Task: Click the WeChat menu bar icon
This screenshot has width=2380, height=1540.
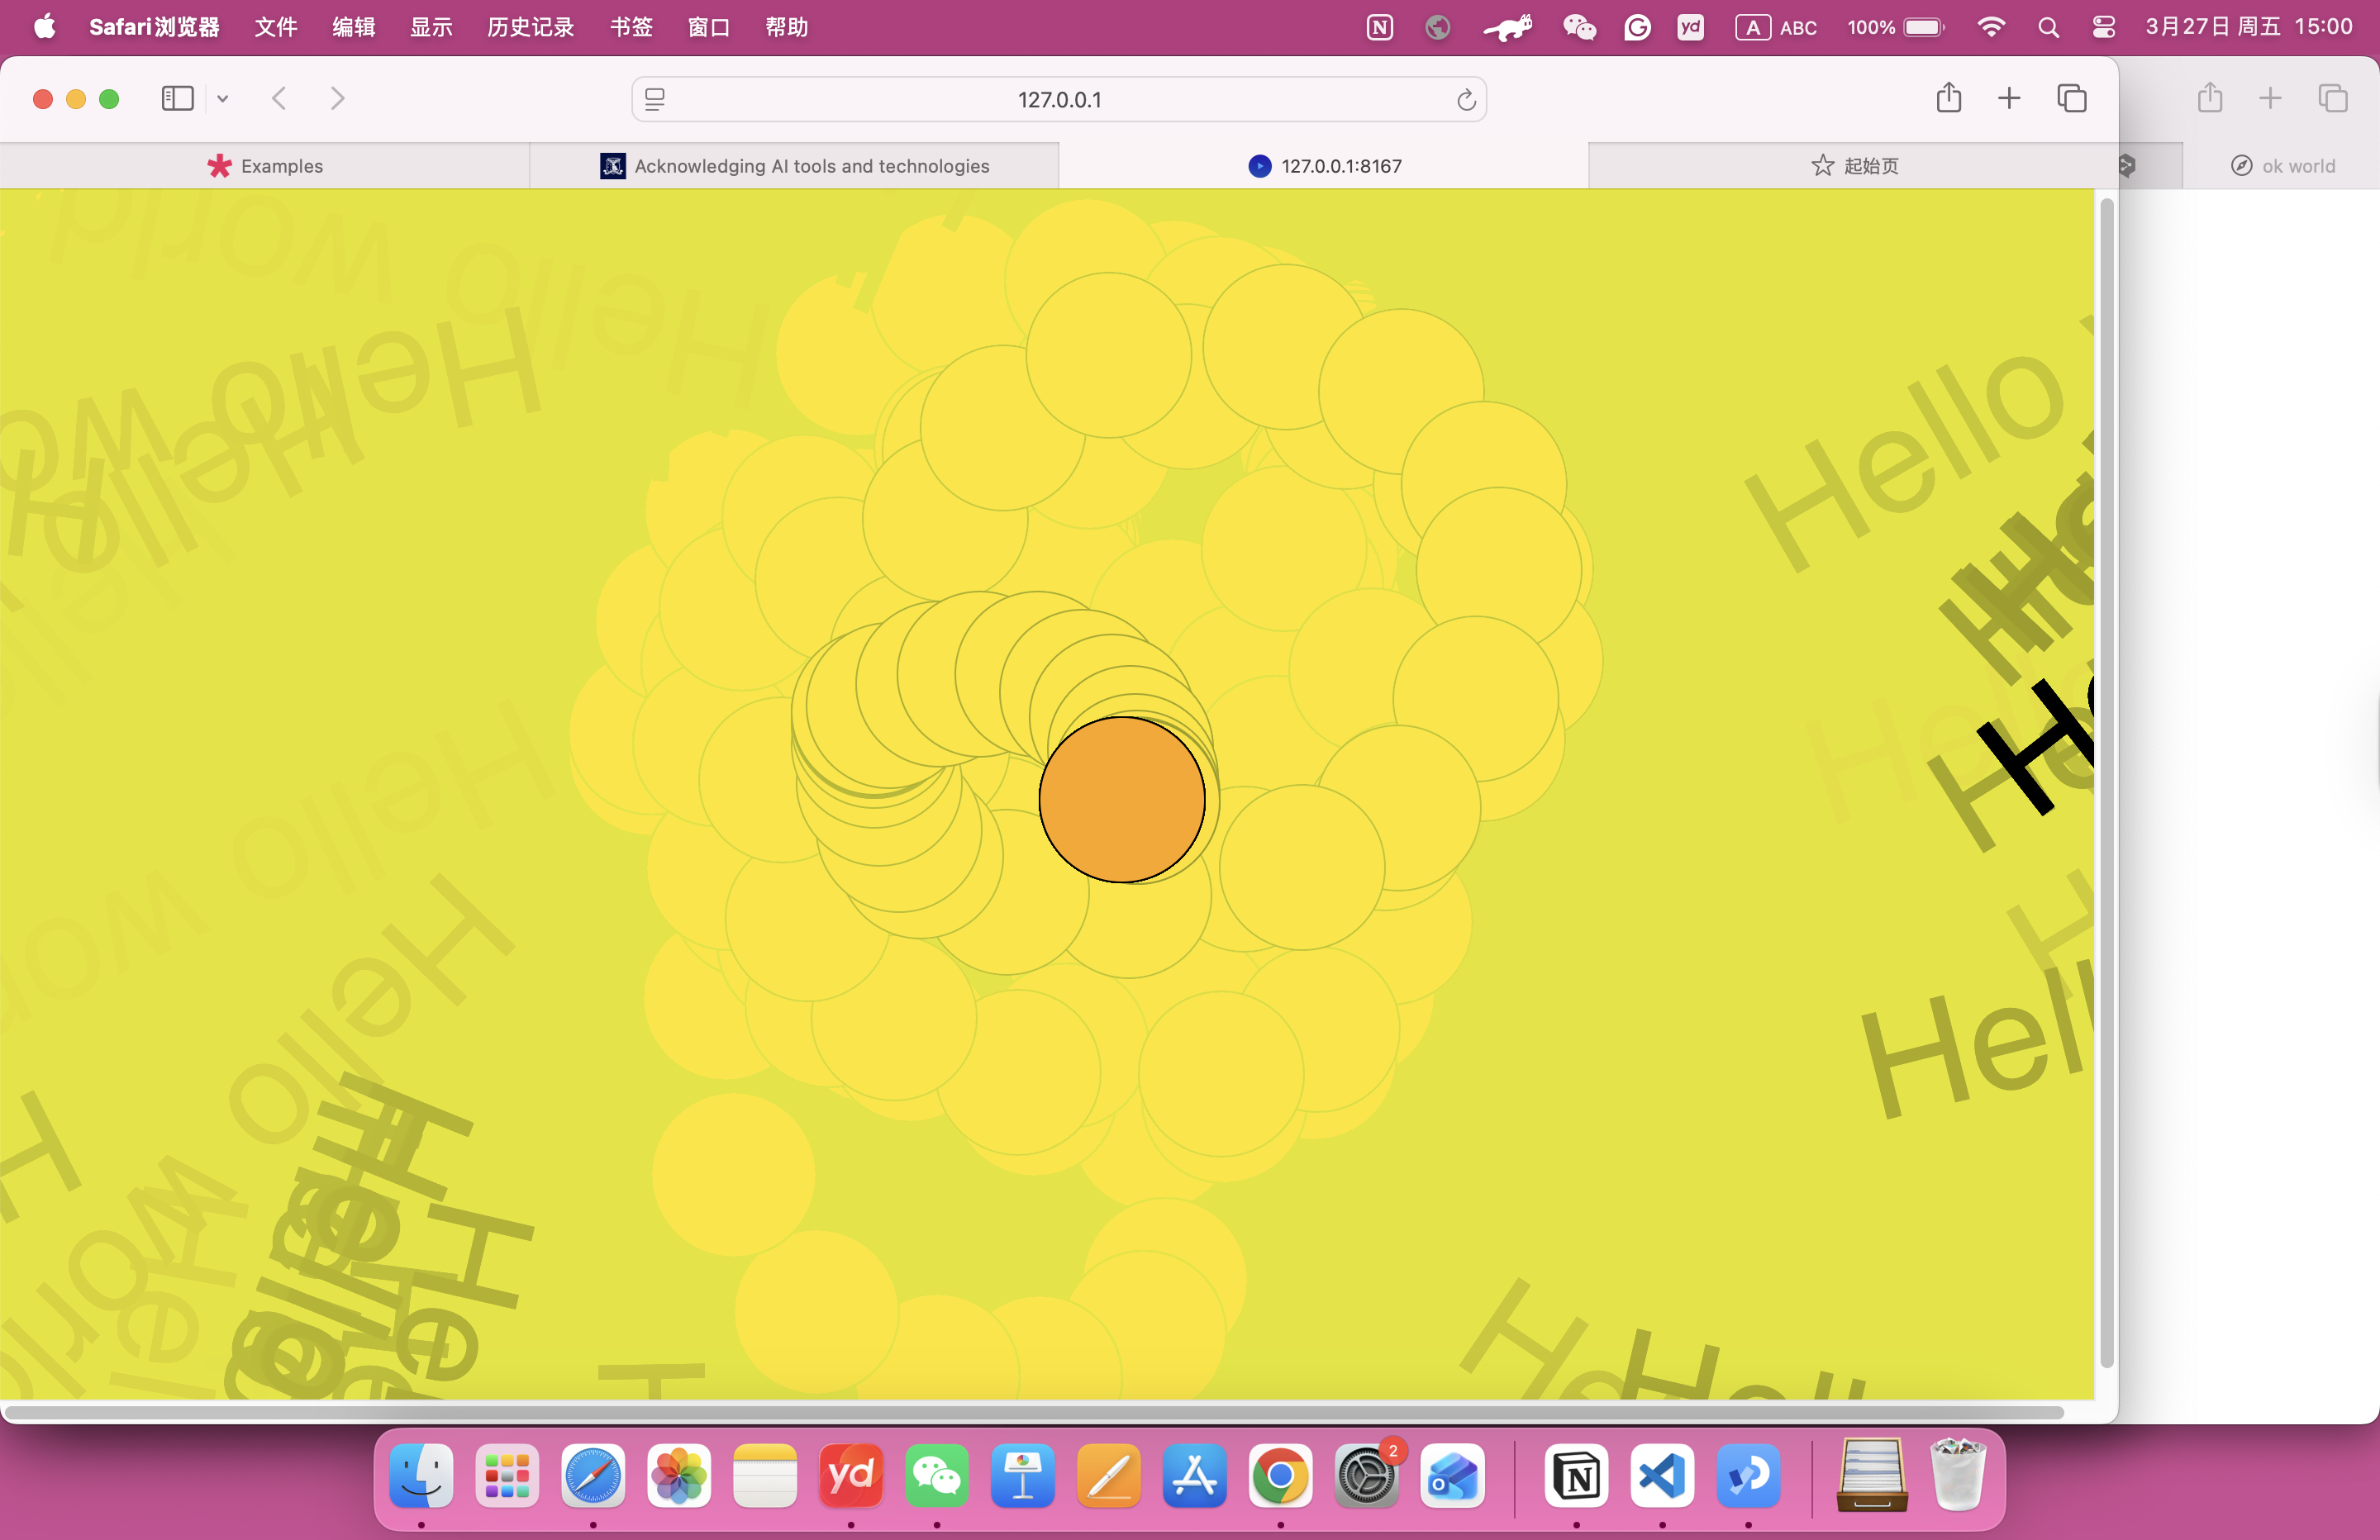Action: (x=1579, y=27)
